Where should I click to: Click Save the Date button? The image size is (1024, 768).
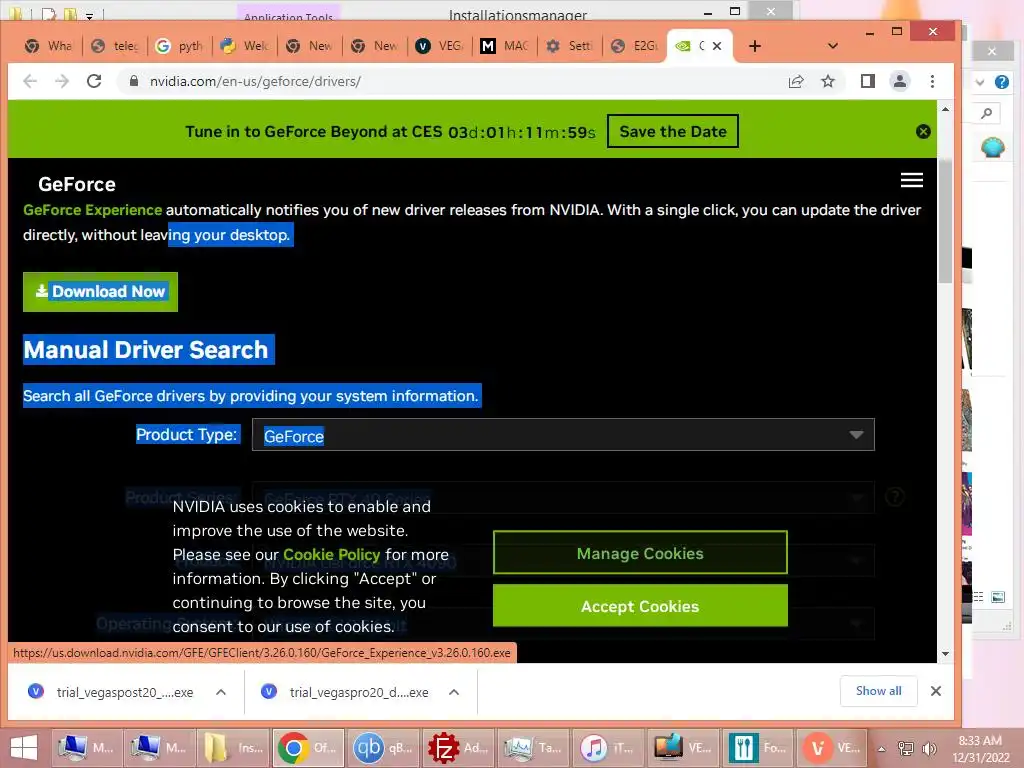point(673,131)
